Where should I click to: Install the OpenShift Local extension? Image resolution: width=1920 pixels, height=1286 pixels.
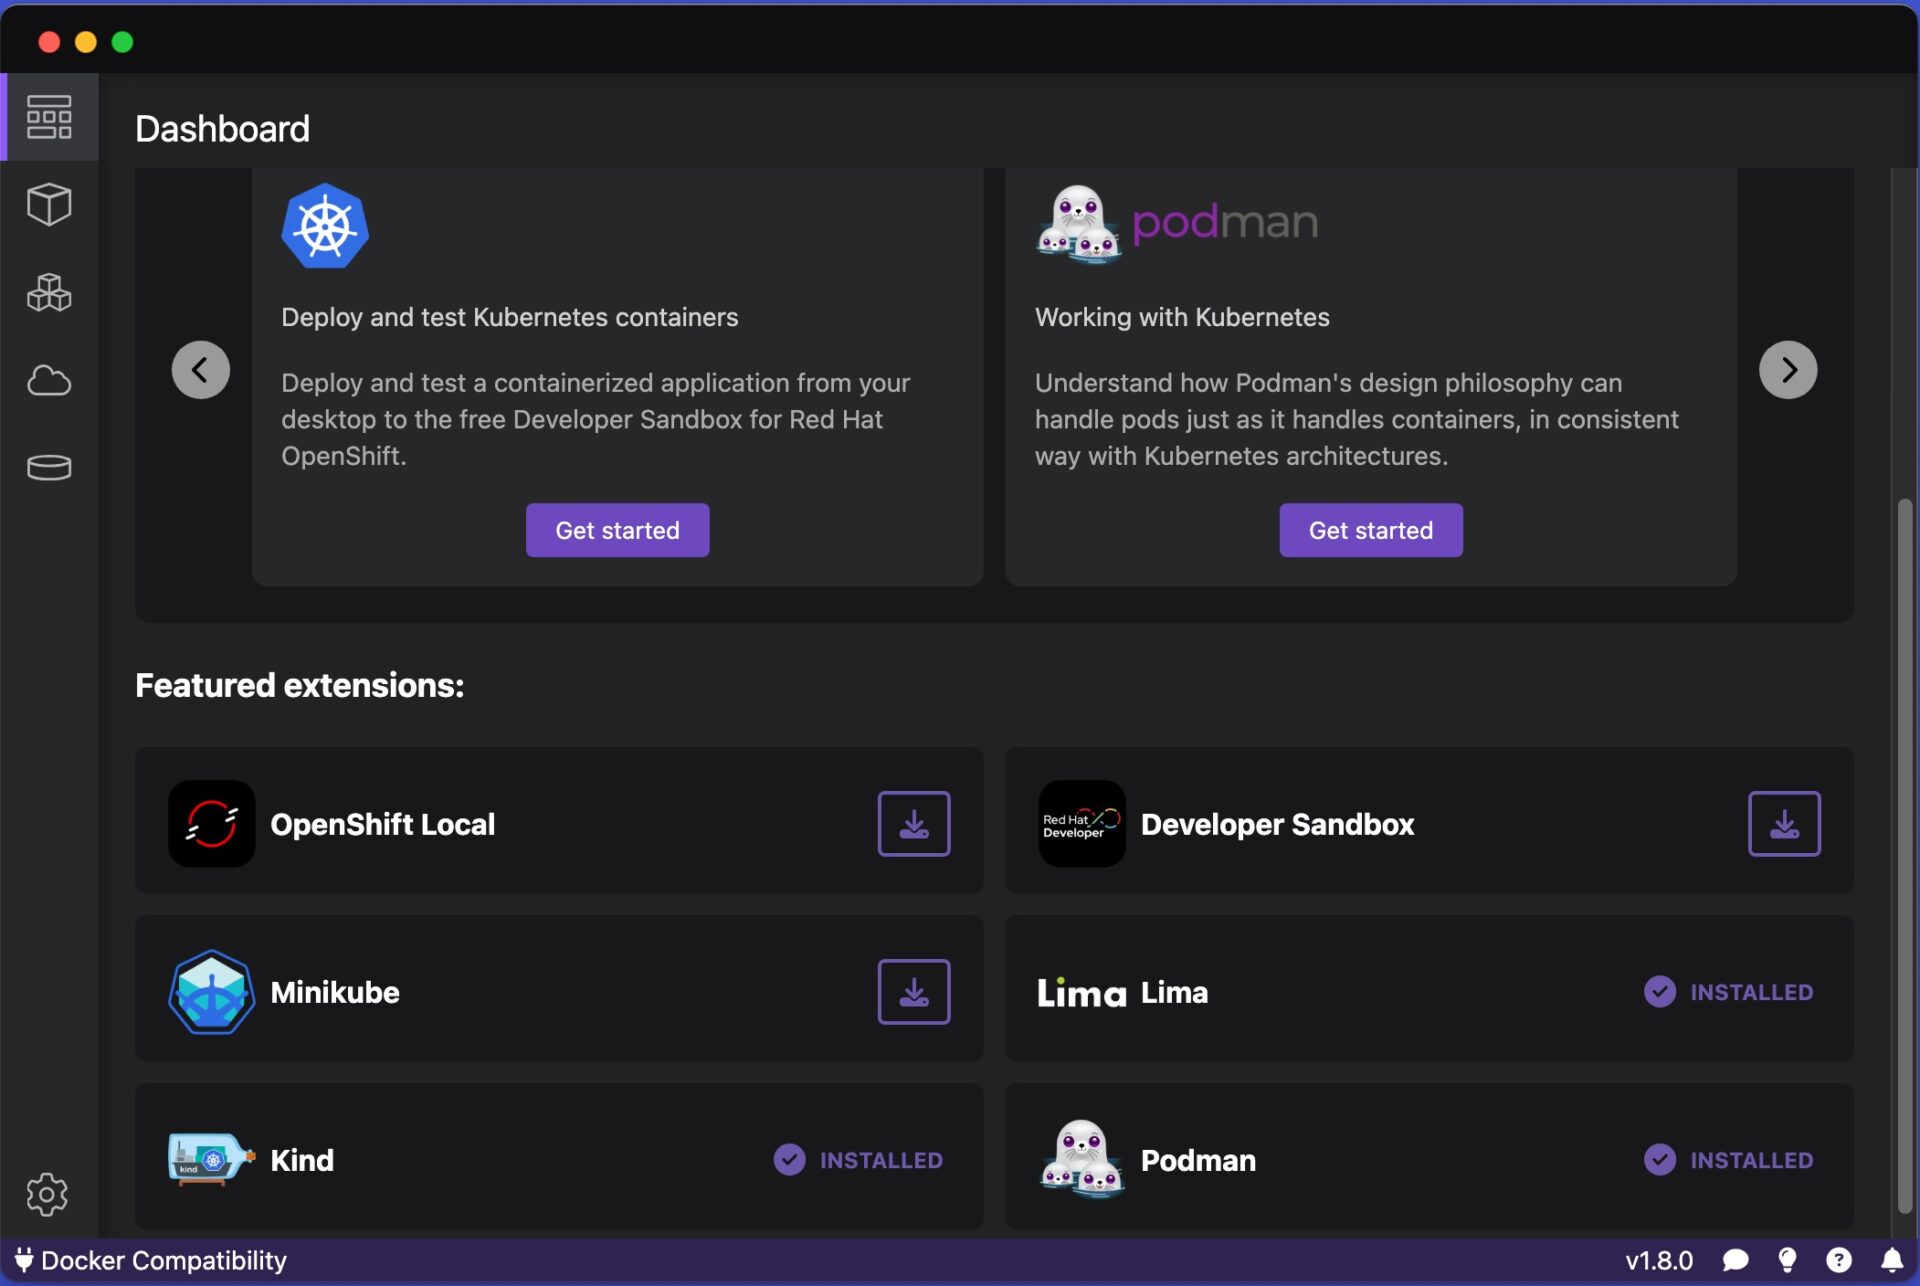point(913,823)
